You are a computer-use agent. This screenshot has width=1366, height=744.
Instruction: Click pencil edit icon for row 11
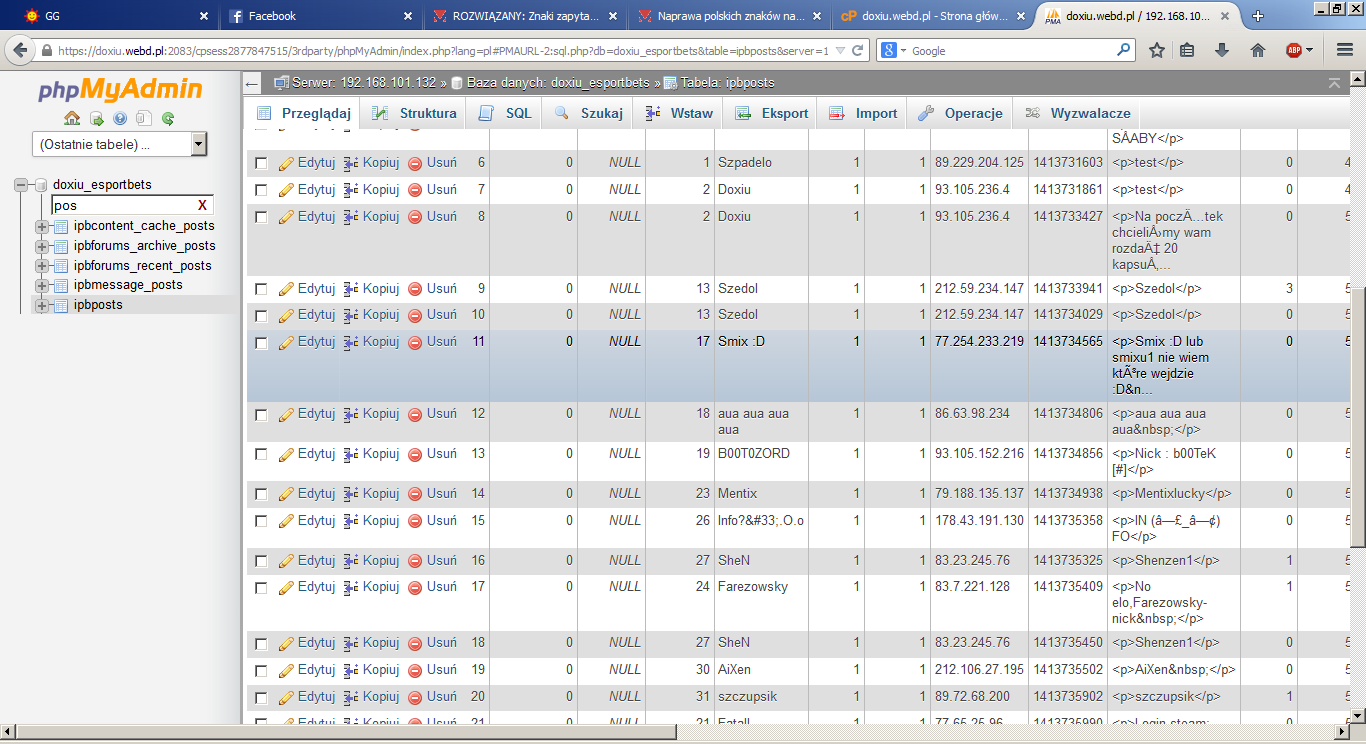click(286, 342)
